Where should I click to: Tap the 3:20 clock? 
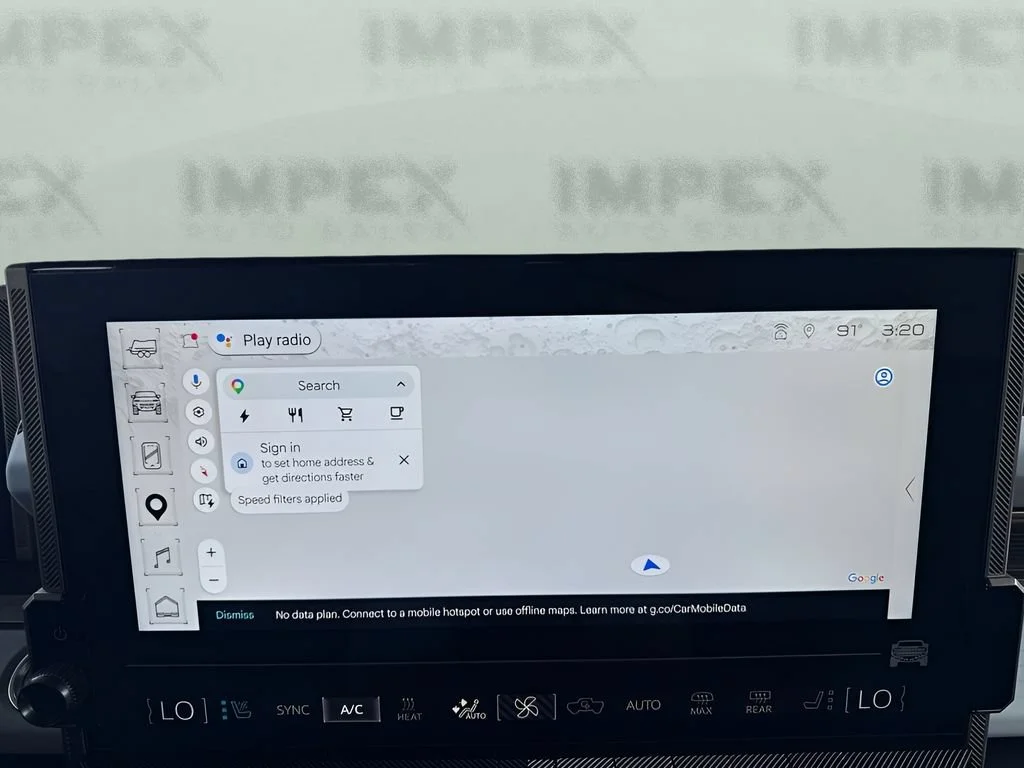click(903, 330)
